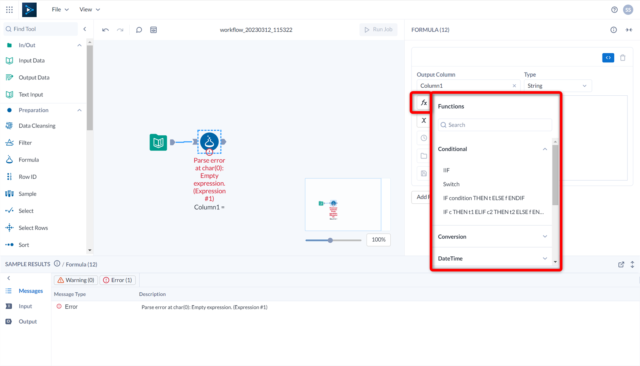Toggle the blue expression editor button
Viewport: 640px width, 366px height.
[608, 58]
